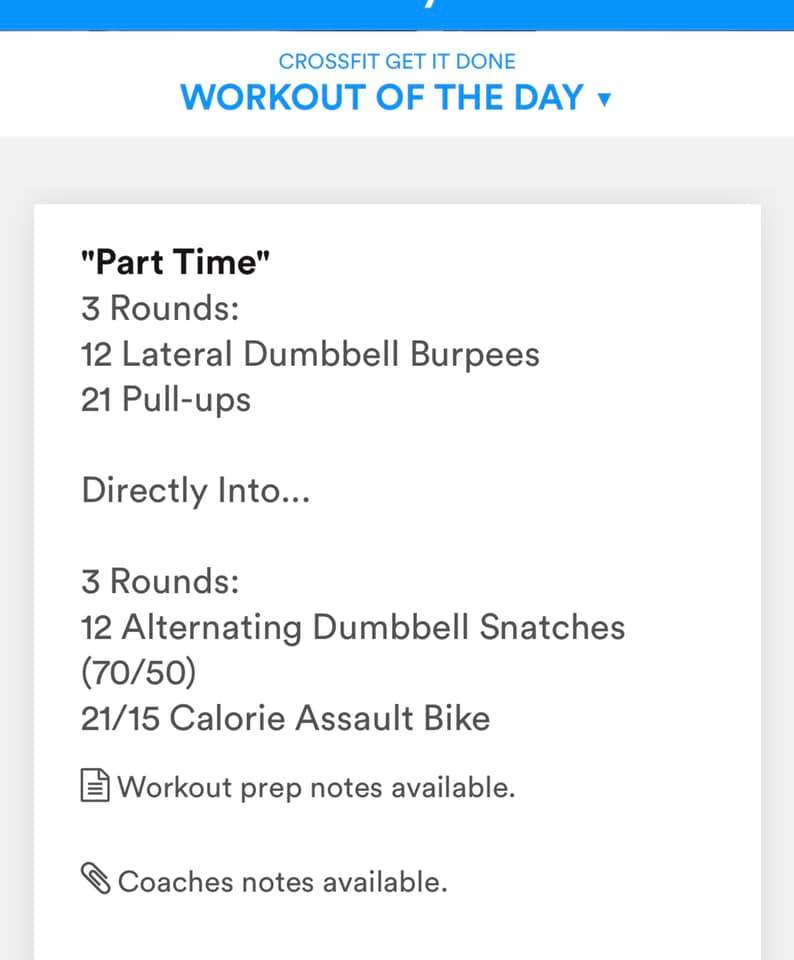This screenshot has height=960, width=794.
Task: Select the 'Directly Into...' text
Action: pos(195,491)
